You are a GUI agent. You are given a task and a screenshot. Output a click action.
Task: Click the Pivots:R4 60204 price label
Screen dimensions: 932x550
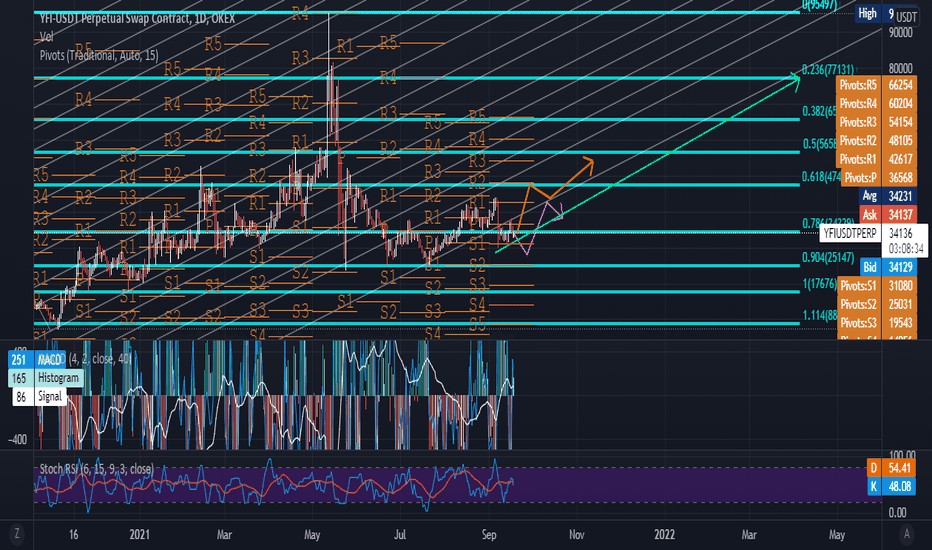pos(876,103)
